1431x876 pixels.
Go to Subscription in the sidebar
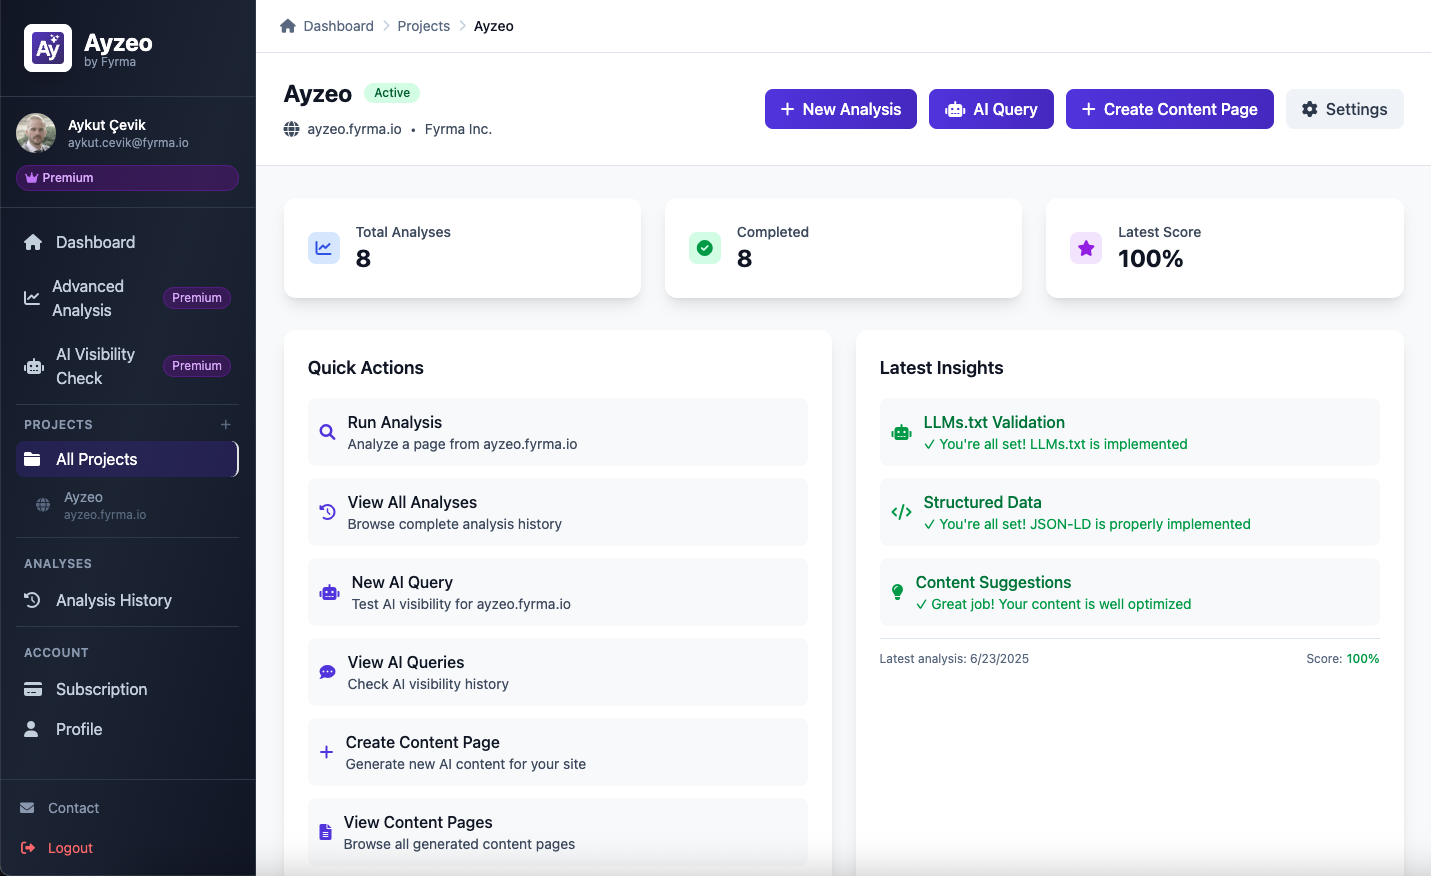(x=127, y=689)
